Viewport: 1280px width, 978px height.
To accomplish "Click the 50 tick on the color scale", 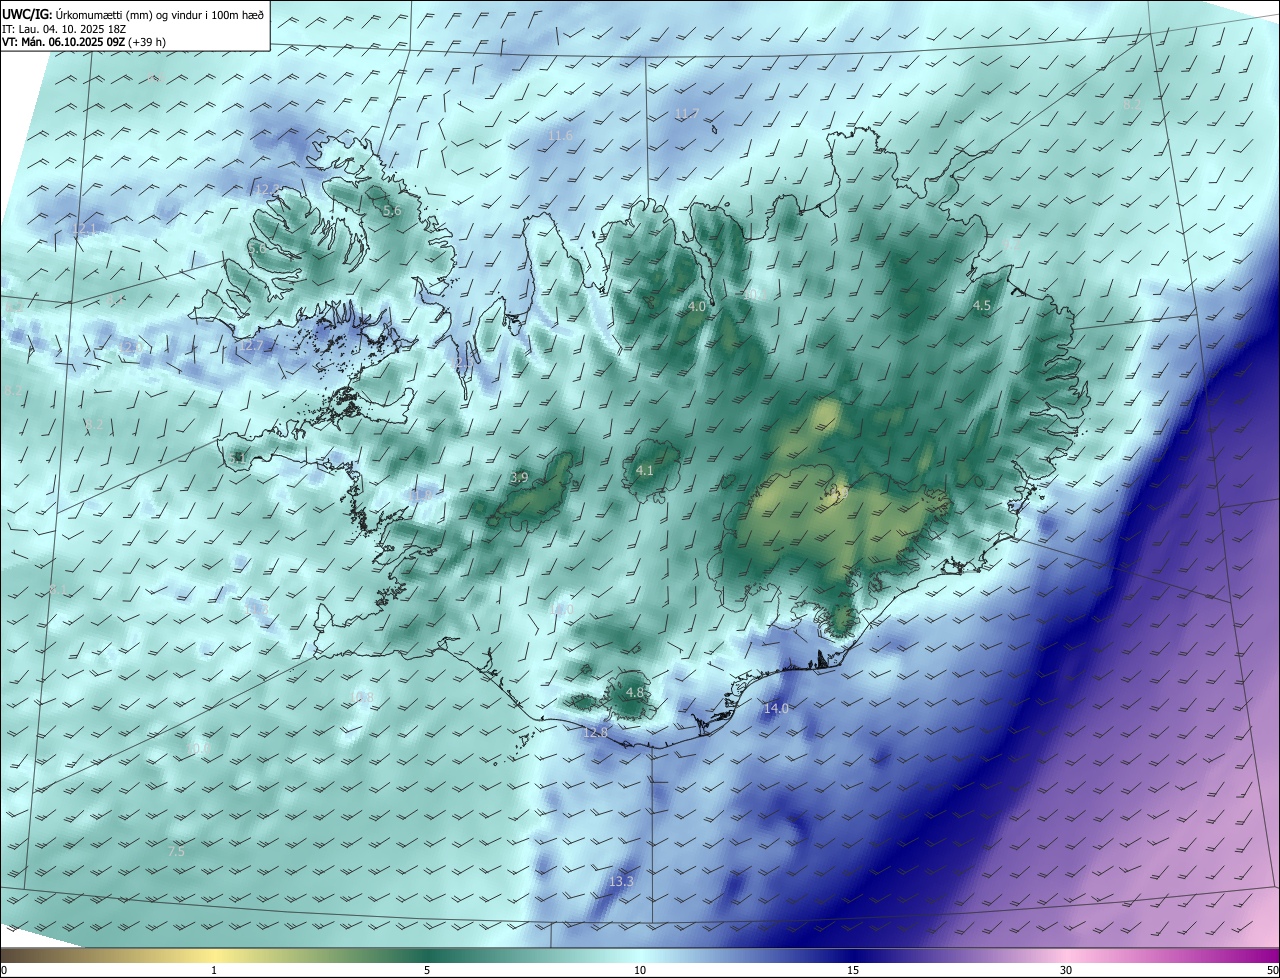I will [1272, 970].
